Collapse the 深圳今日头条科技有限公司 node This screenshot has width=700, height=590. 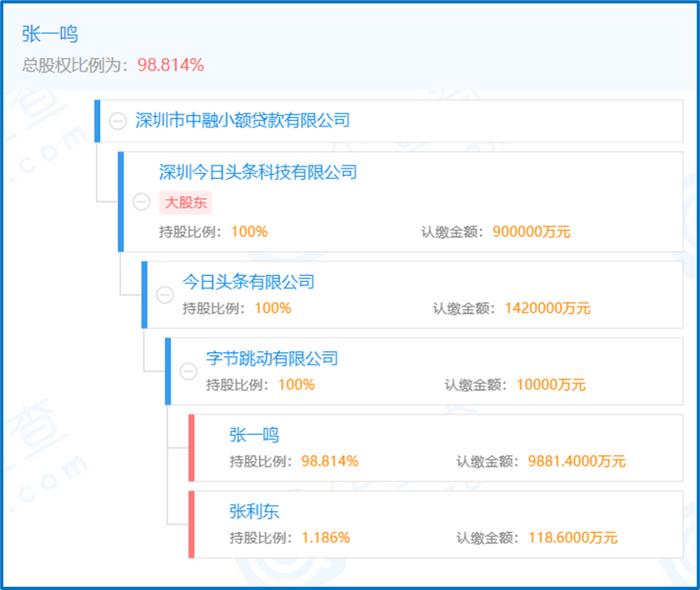[x=142, y=202]
